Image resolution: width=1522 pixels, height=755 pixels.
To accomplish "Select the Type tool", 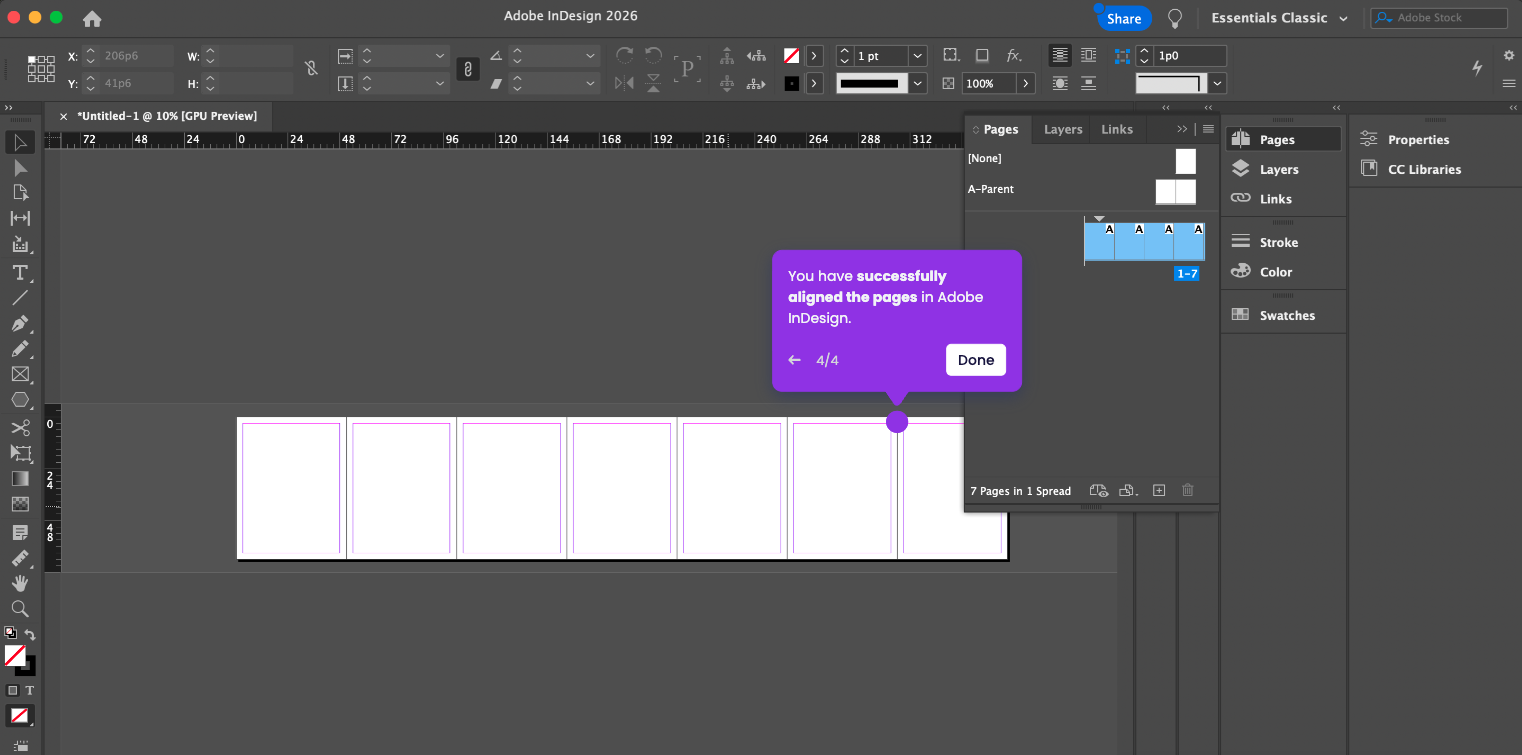I will [20, 272].
